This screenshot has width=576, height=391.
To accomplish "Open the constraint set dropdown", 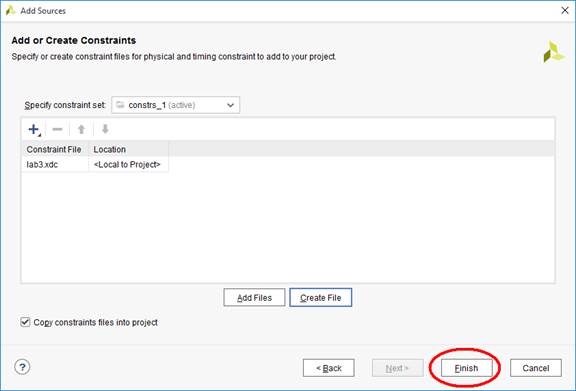I will pos(176,105).
